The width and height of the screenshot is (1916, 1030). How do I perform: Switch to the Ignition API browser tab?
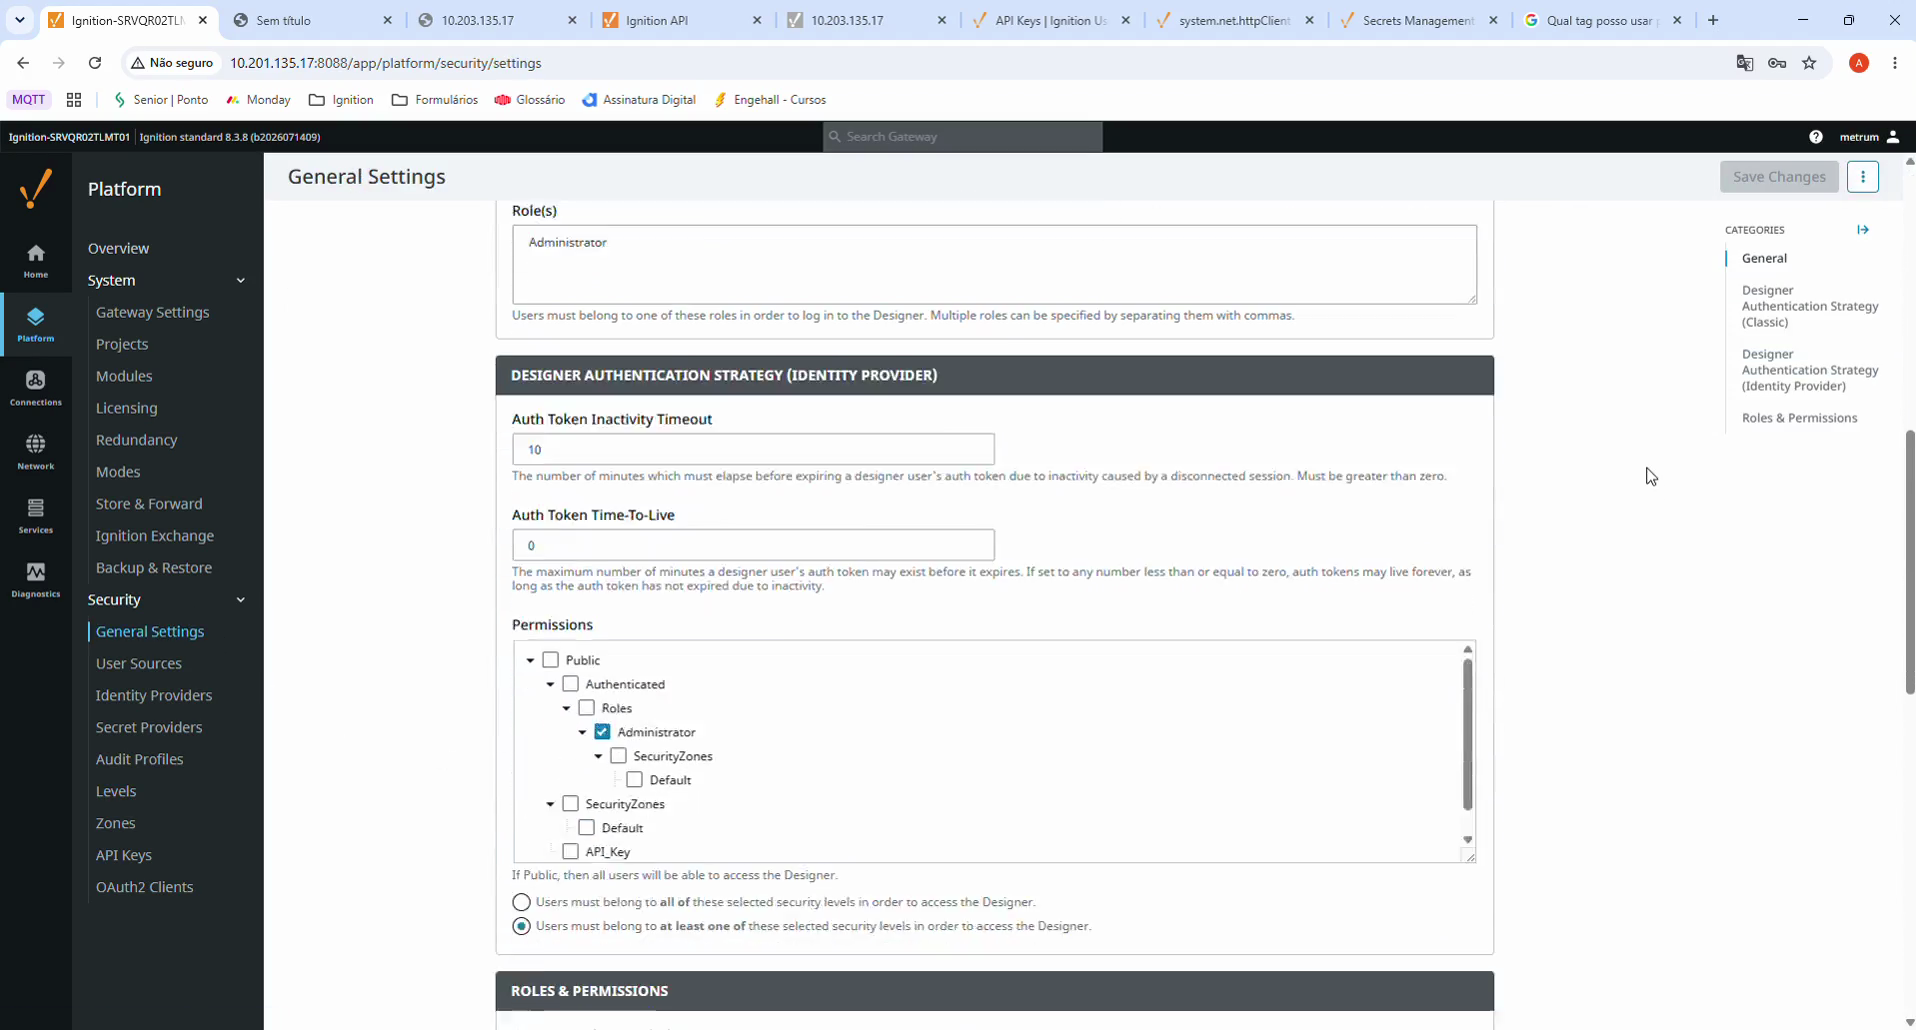[x=681, y=20]
